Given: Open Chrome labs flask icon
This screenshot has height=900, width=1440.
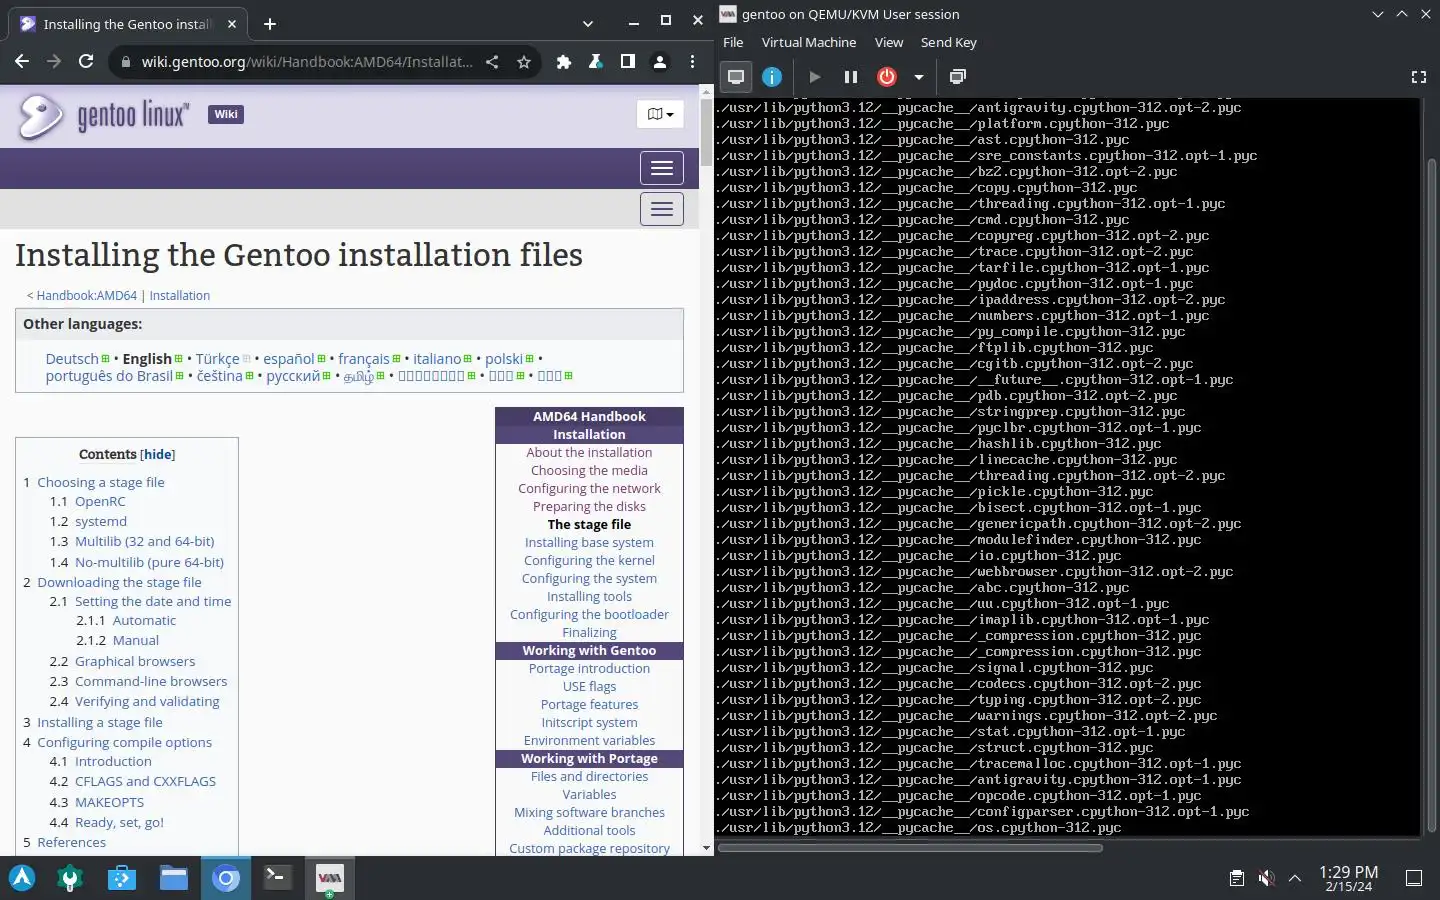Looking at the screenshot, I should (x=596, y=62).
